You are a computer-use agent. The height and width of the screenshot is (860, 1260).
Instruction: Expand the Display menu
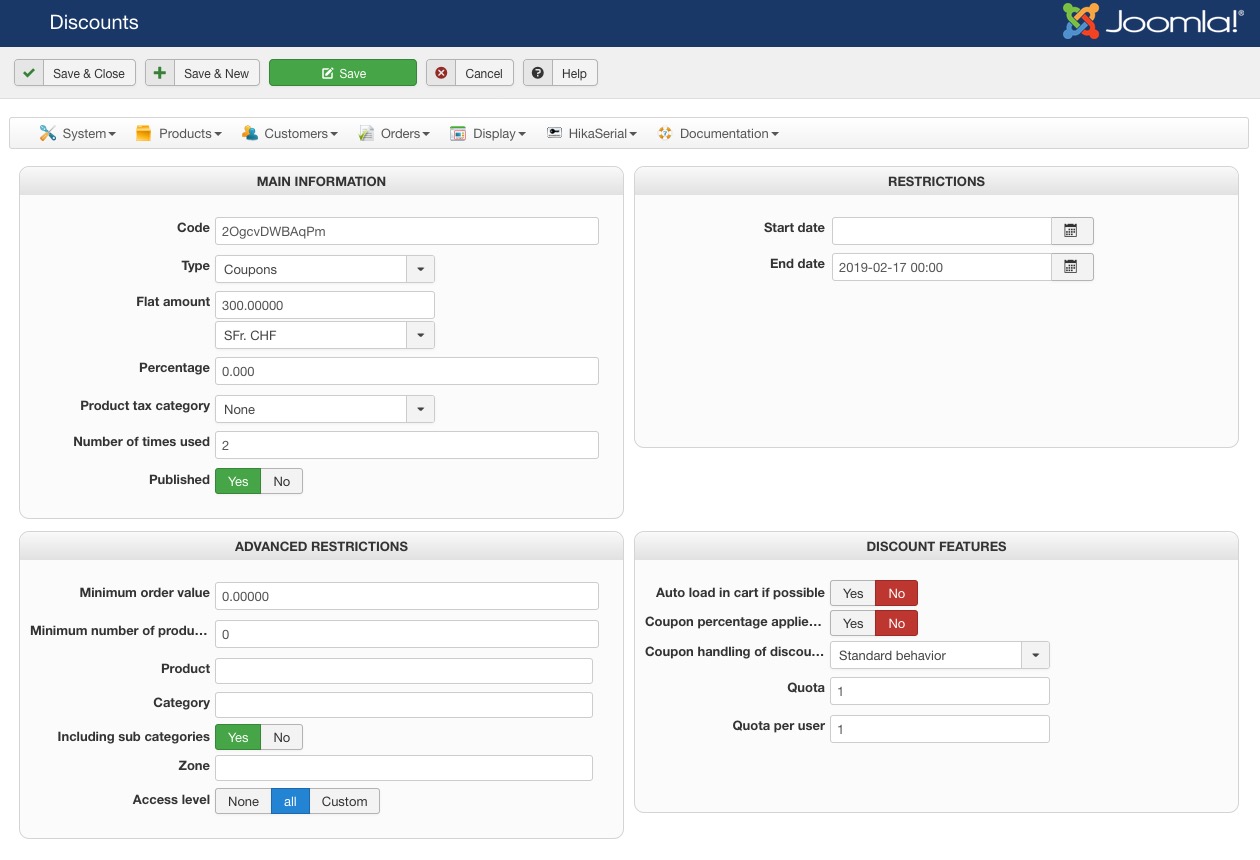(488, 133)
